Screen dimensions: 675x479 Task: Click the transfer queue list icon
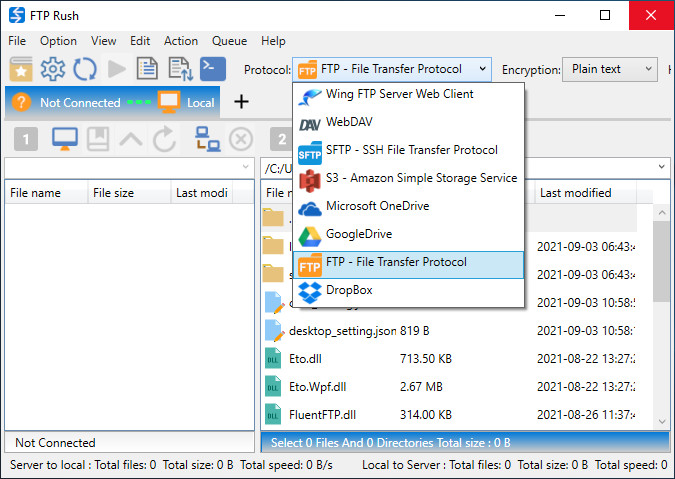[180, 69]
